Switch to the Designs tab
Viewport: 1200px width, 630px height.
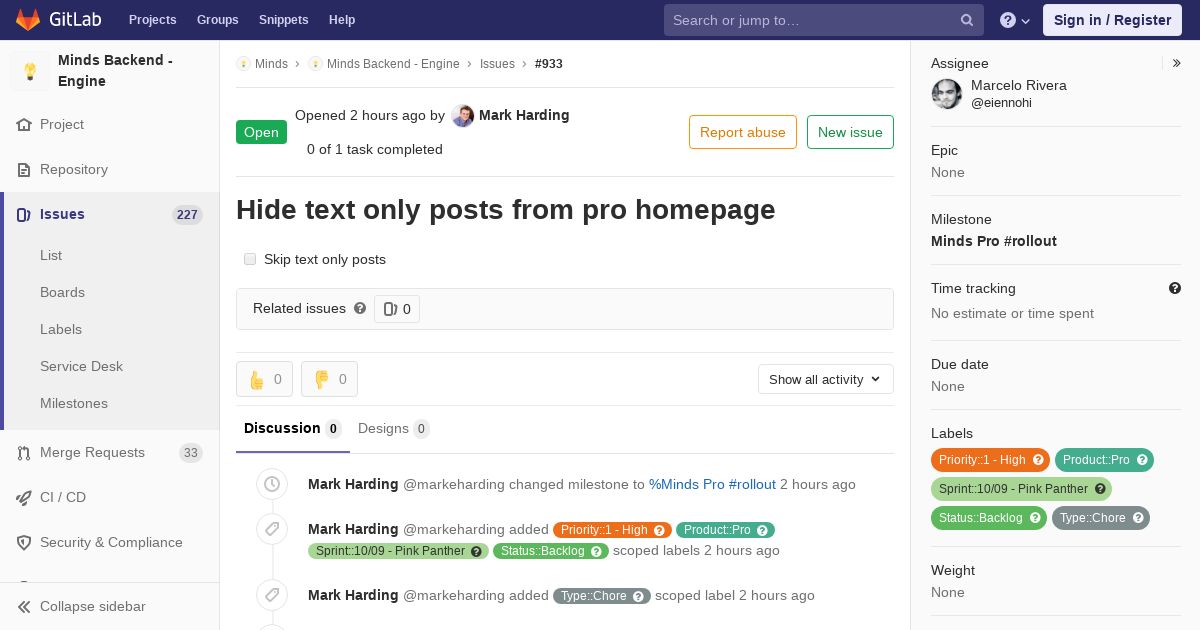pos(393,428)
